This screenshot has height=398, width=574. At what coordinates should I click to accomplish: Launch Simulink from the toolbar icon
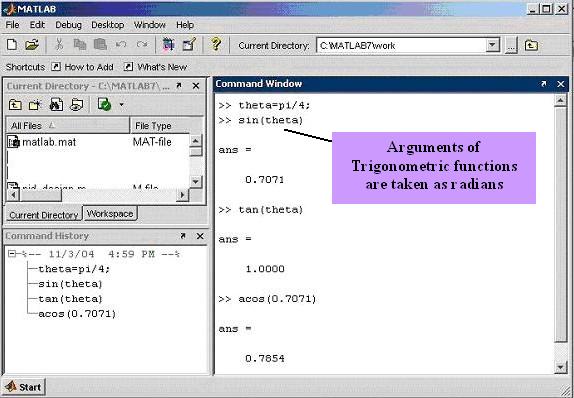[168, 45]
